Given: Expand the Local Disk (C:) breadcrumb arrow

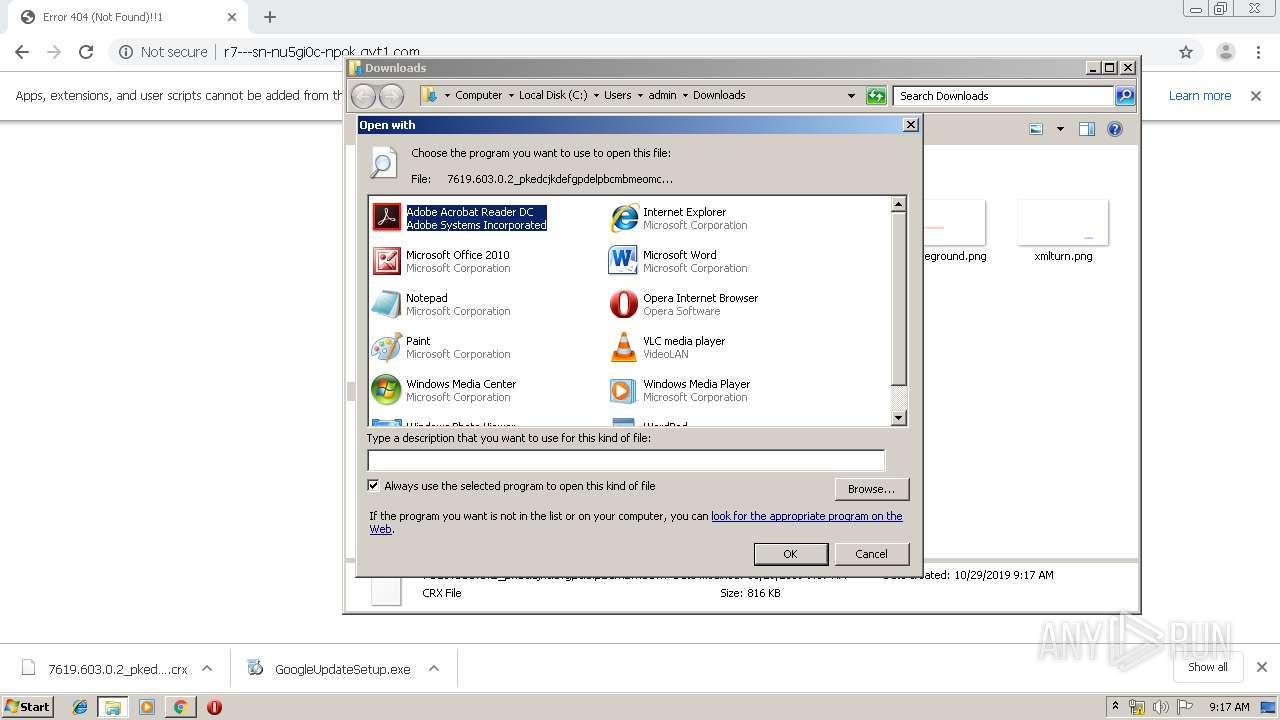Looking at the screenshot, I should (596, 96).
